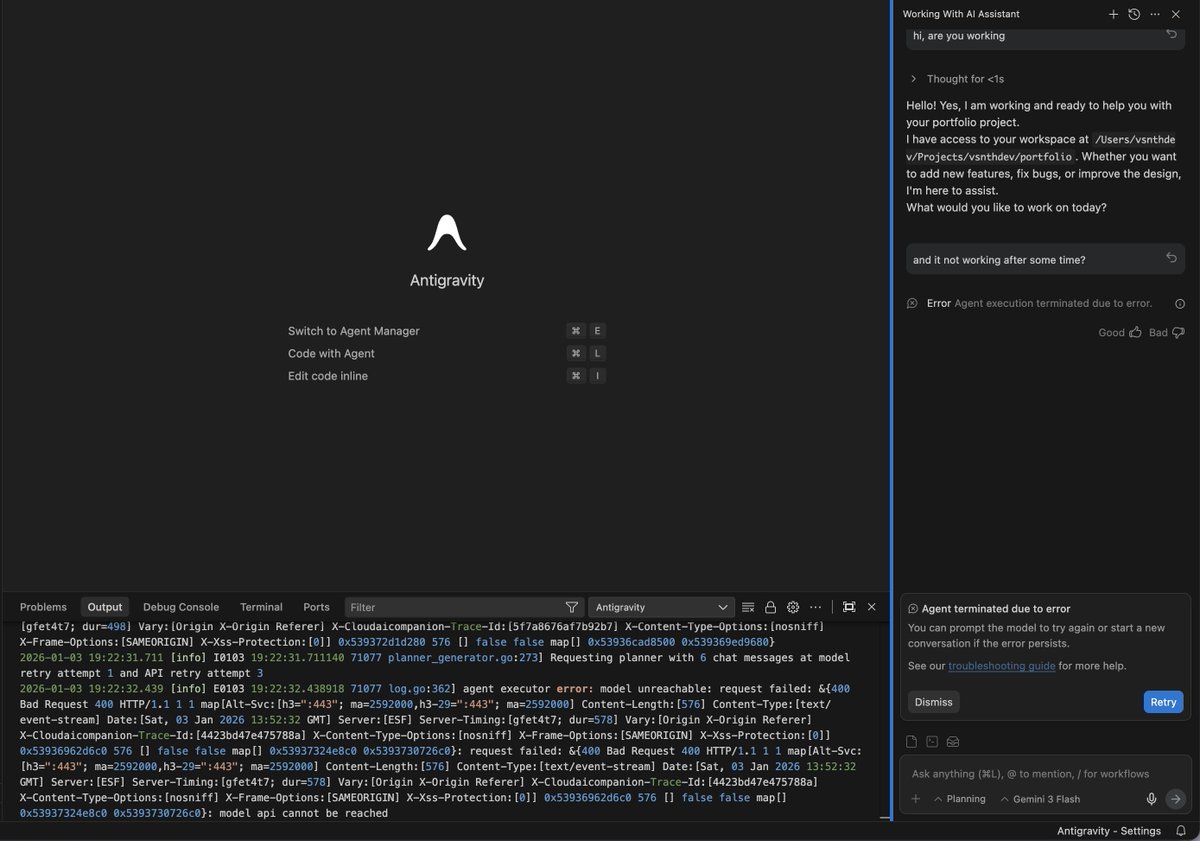This screenshot has width=1200, height=841.
Task: Open error details info icon
Action: 1179,304
